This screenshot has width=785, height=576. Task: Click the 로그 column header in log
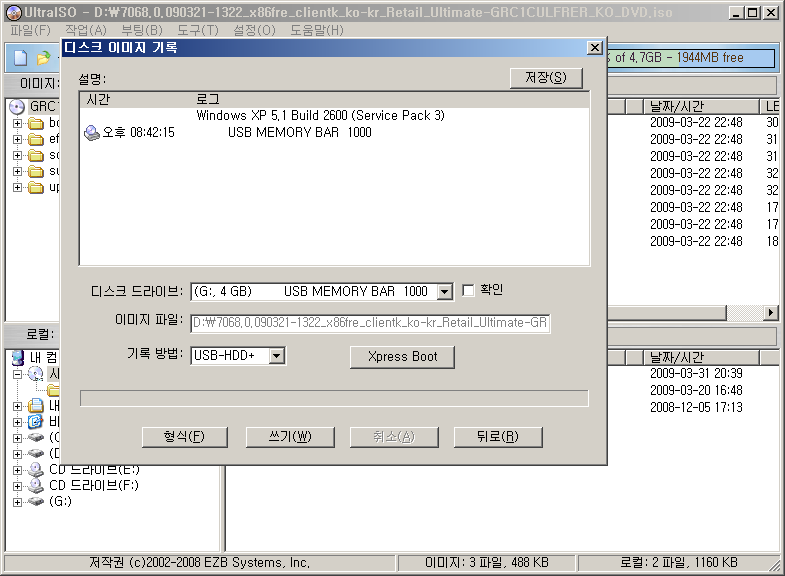pyautogui.click(x=391, y=100)
